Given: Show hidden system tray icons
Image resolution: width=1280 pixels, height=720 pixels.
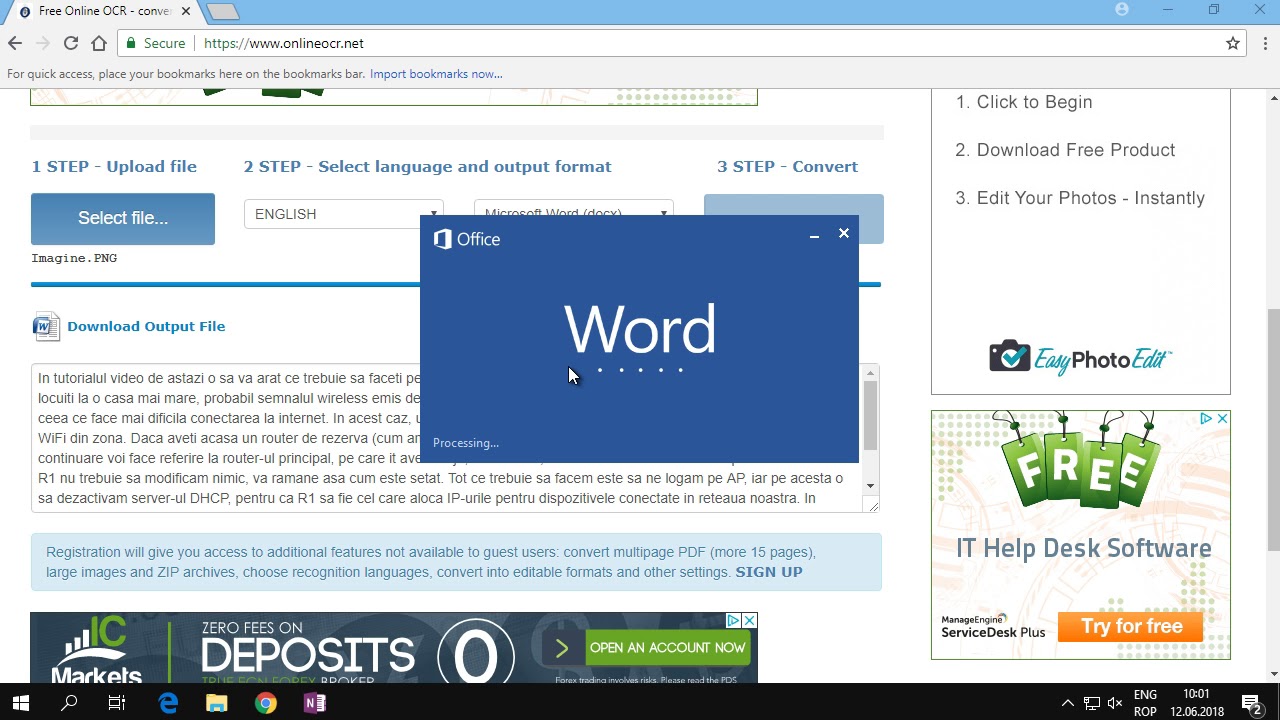Looking at the screenshot, I should pos(1067,703).
